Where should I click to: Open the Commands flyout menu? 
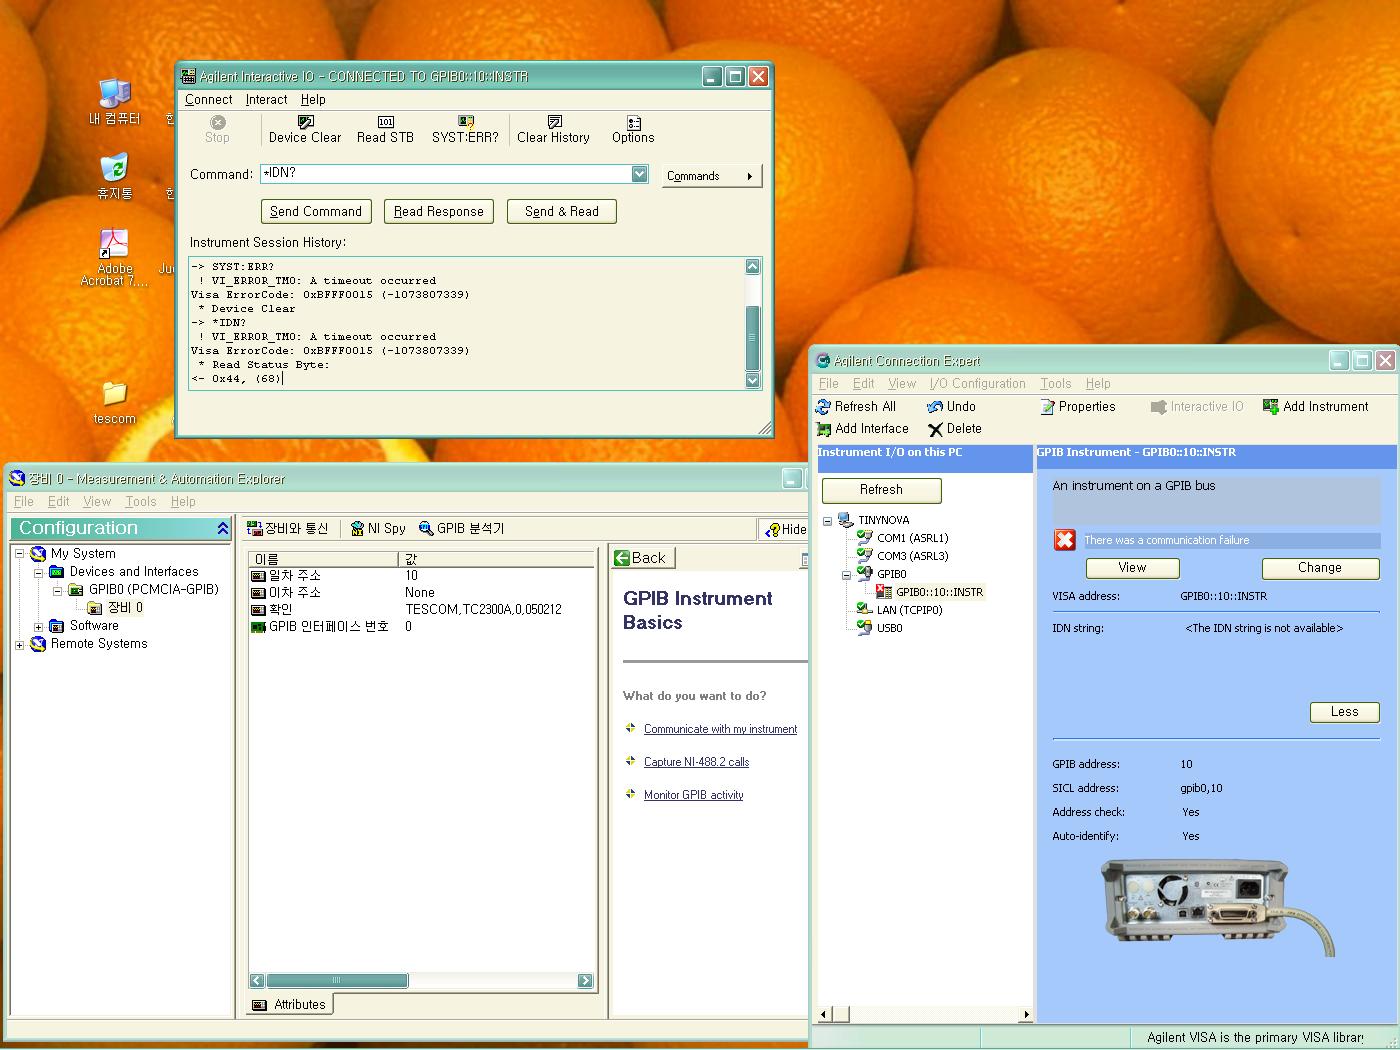[711, 176]
